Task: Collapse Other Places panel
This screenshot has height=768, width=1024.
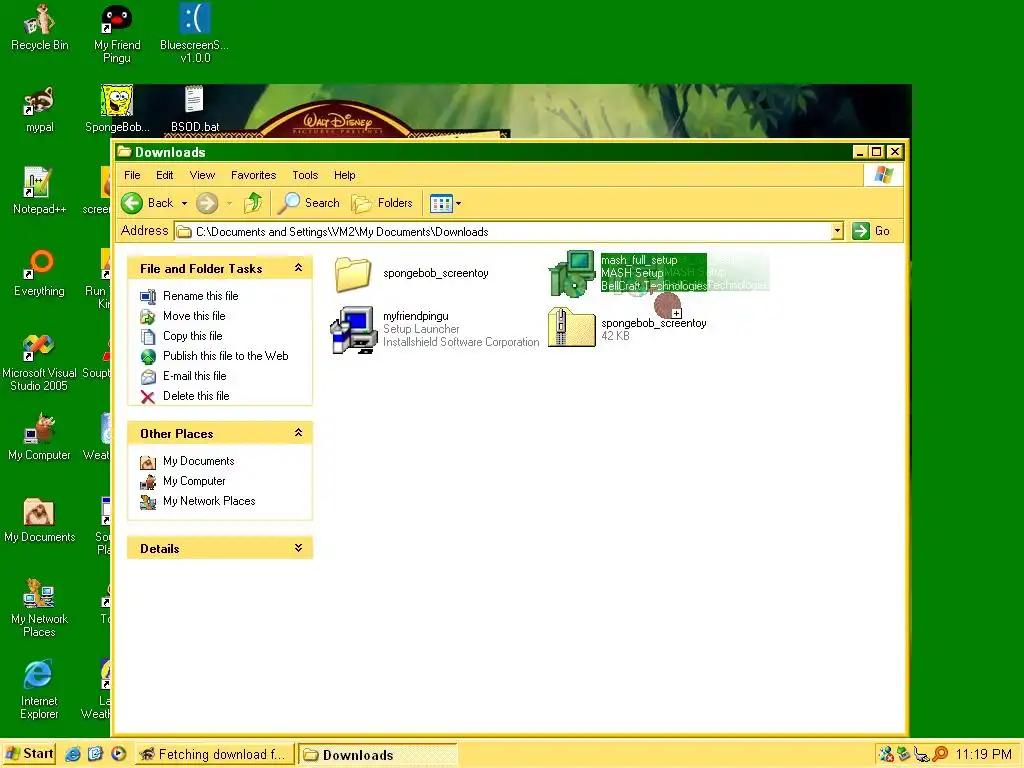Action: [298, 433]
